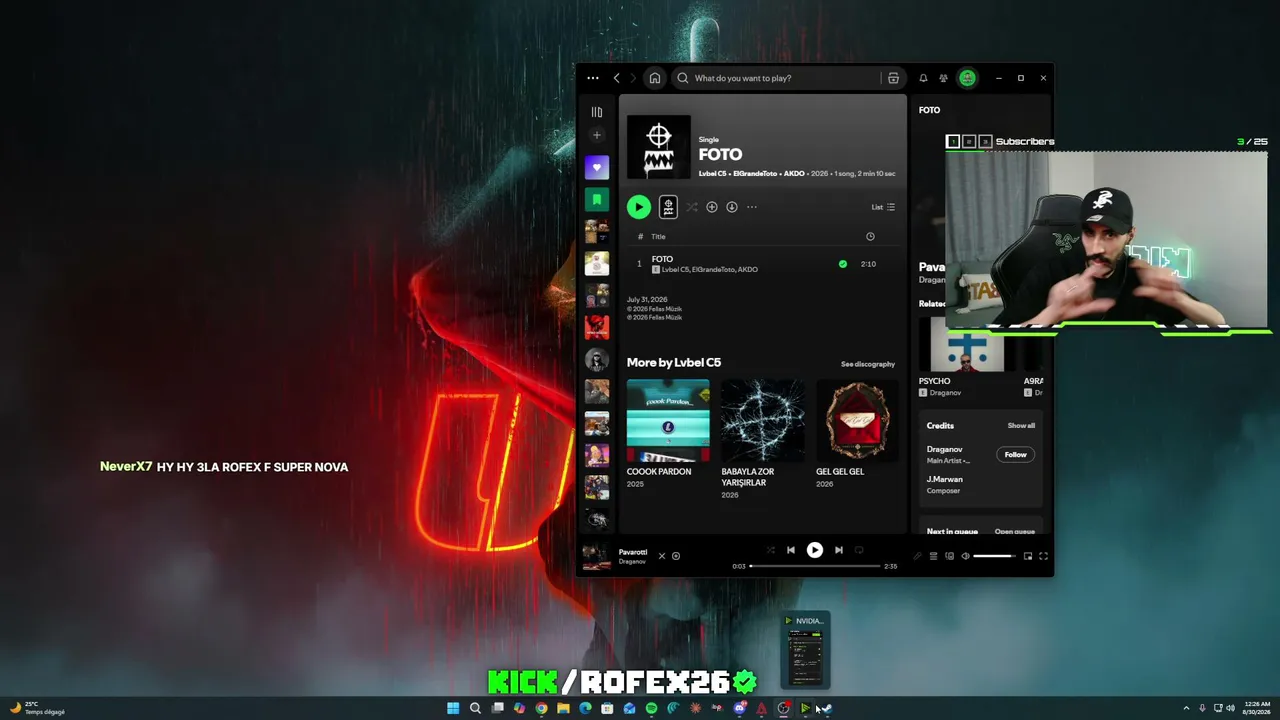Open the BABAYLA ZOR YARIŞIRLAR album card
1280x720 pixels.
(x=763, y=439)
